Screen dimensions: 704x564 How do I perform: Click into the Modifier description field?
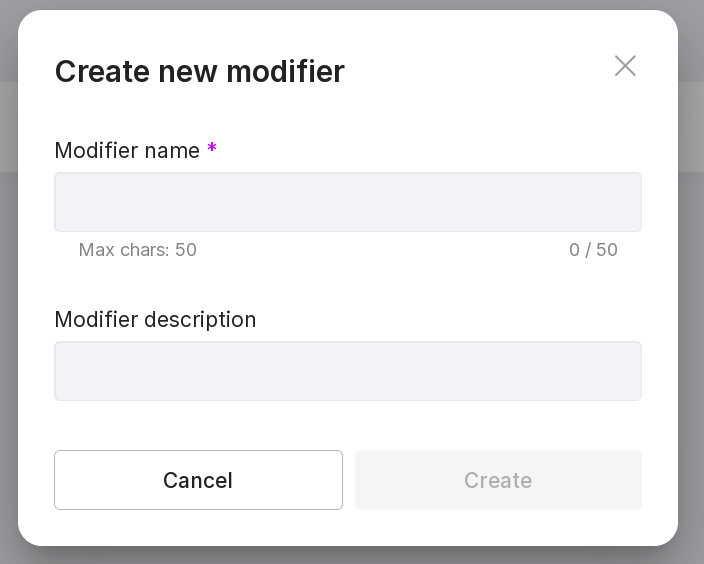[x=348, y=371]
